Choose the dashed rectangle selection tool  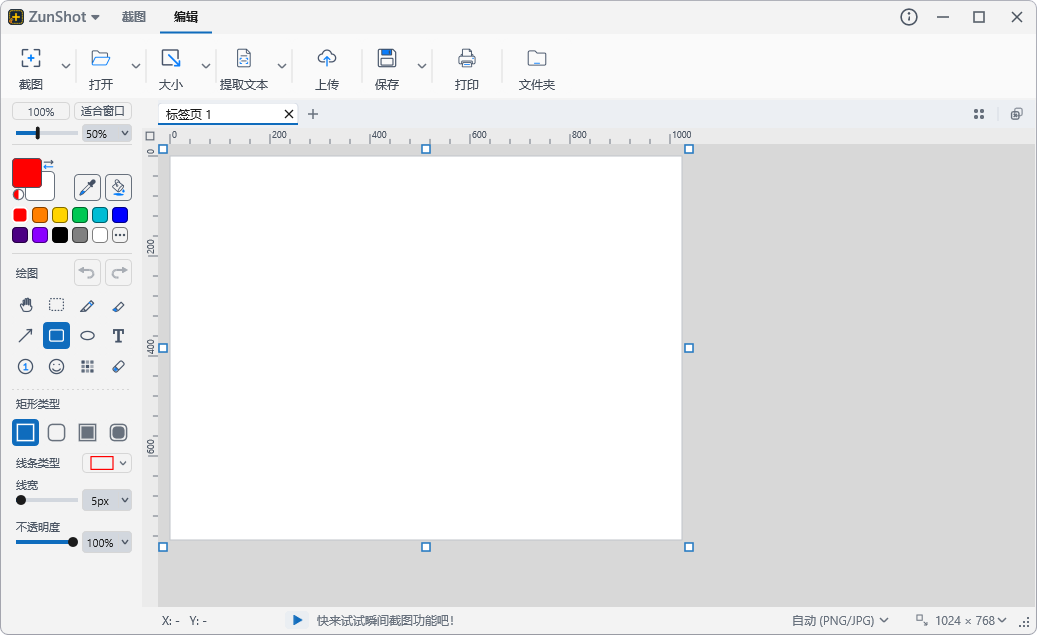coord(57,305)
